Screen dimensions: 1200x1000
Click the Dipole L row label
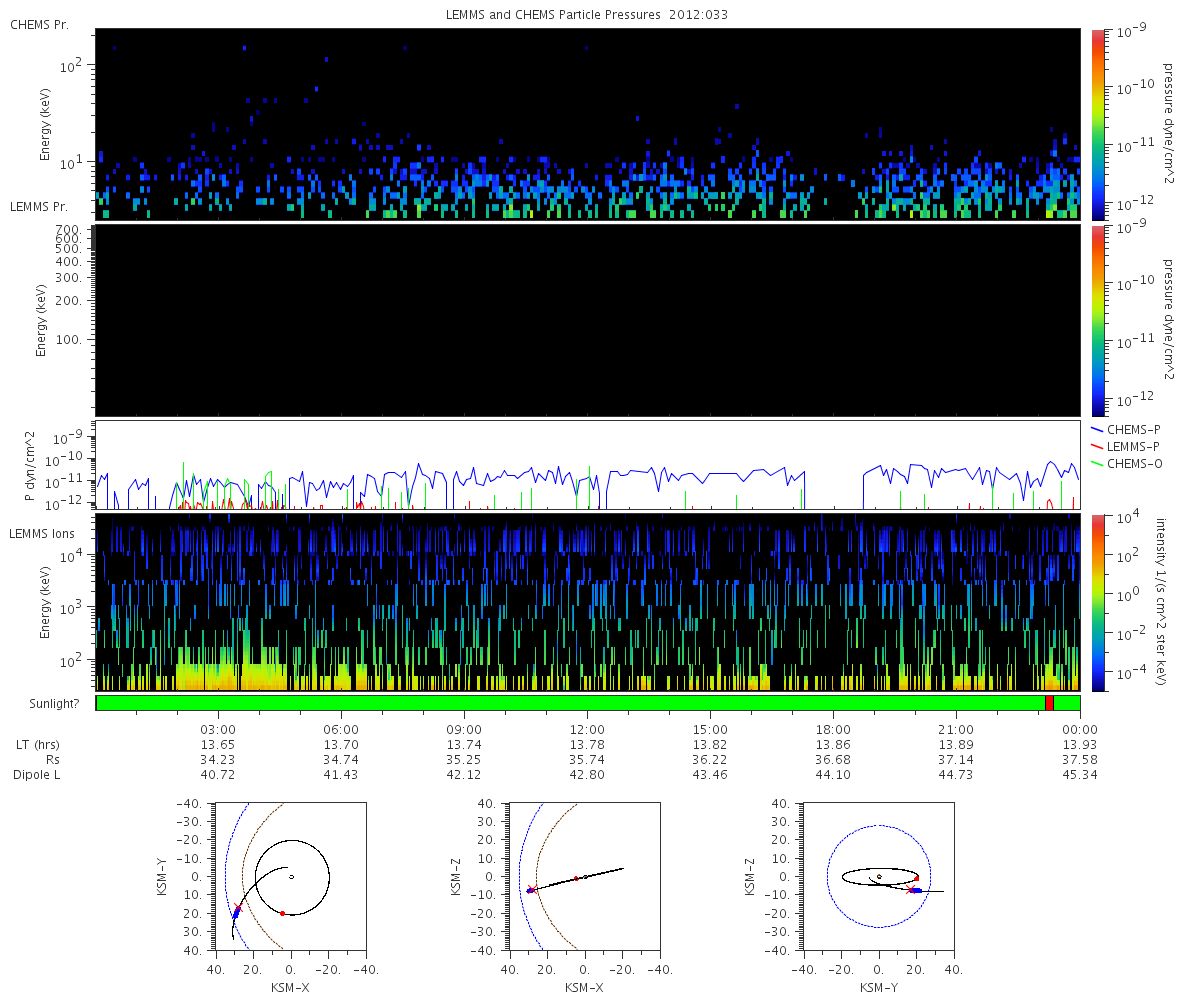[39, 775]
